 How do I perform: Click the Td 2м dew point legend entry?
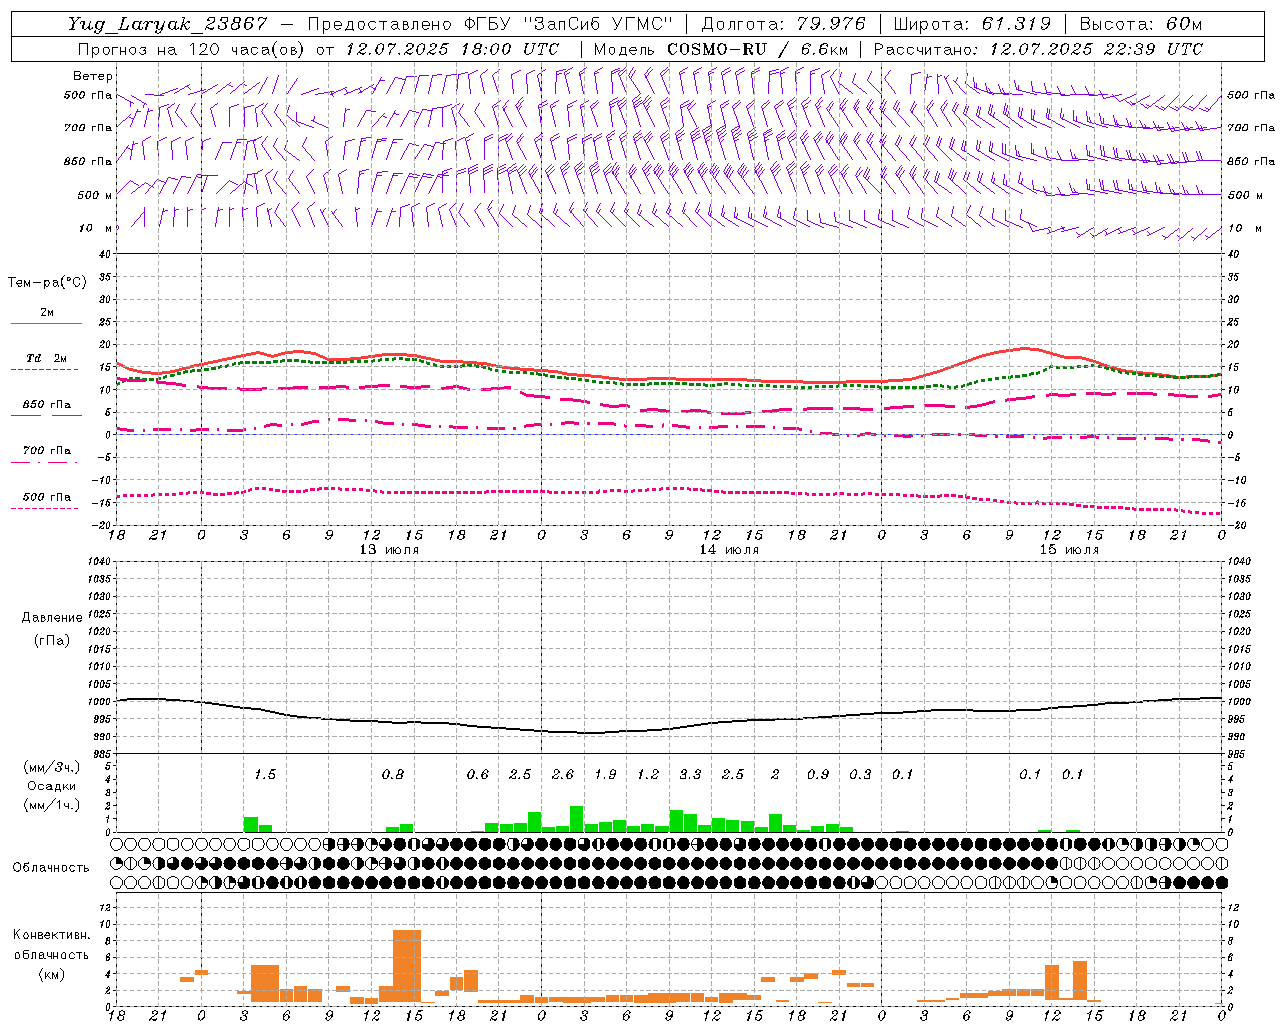click(x=47, y=358)
